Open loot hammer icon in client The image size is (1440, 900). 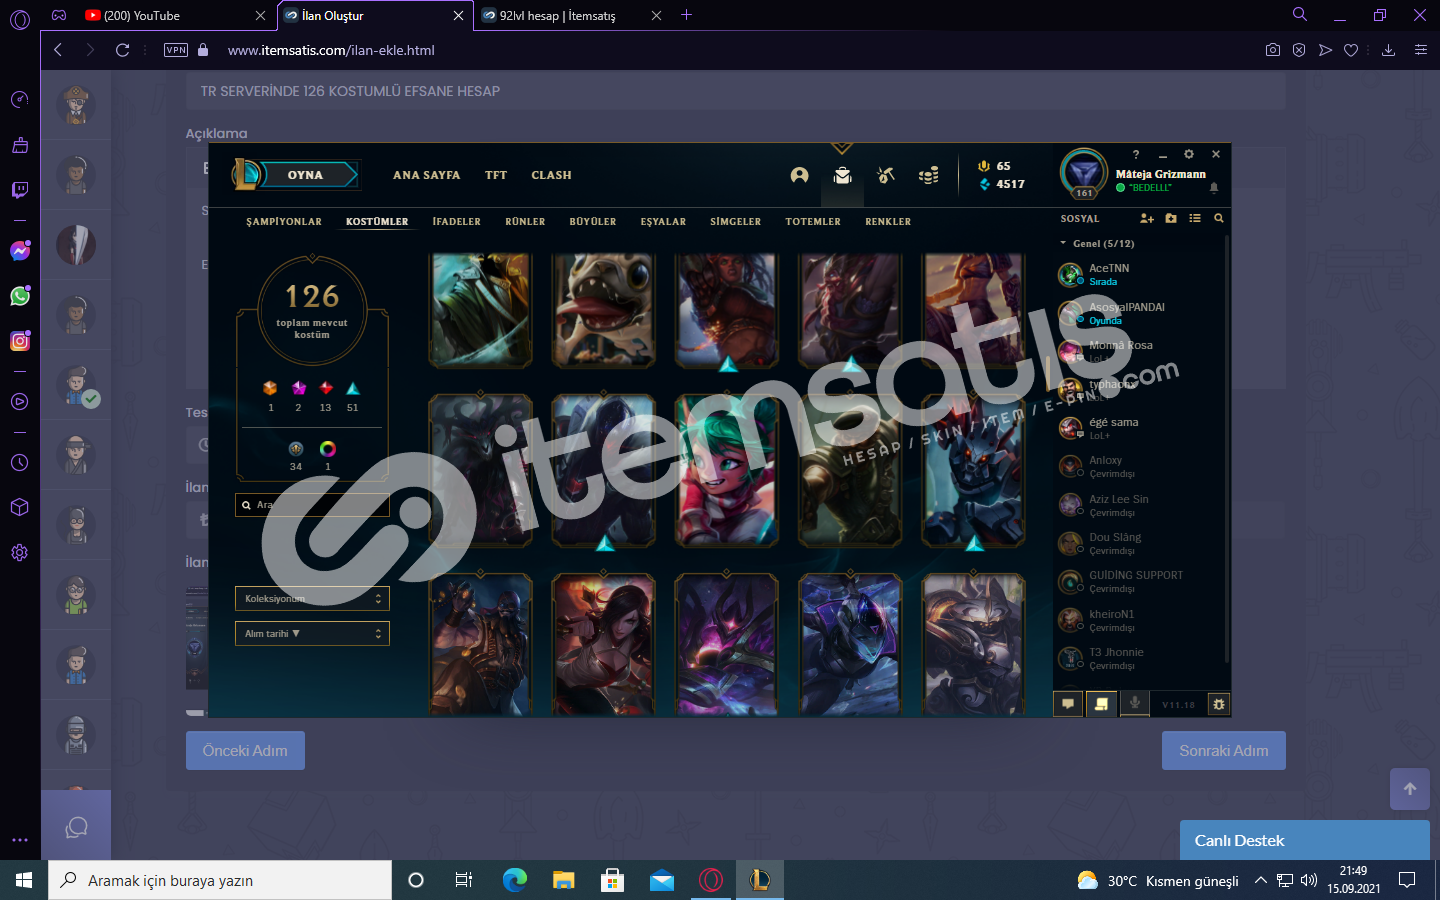tap(885, 175)
